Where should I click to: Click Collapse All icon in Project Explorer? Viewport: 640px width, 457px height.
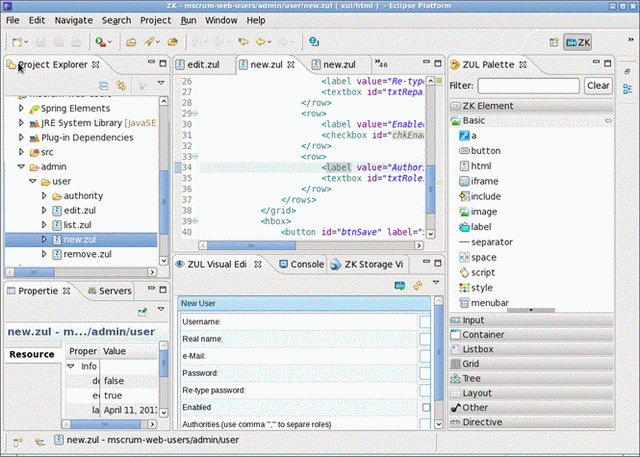click(104, 86)
